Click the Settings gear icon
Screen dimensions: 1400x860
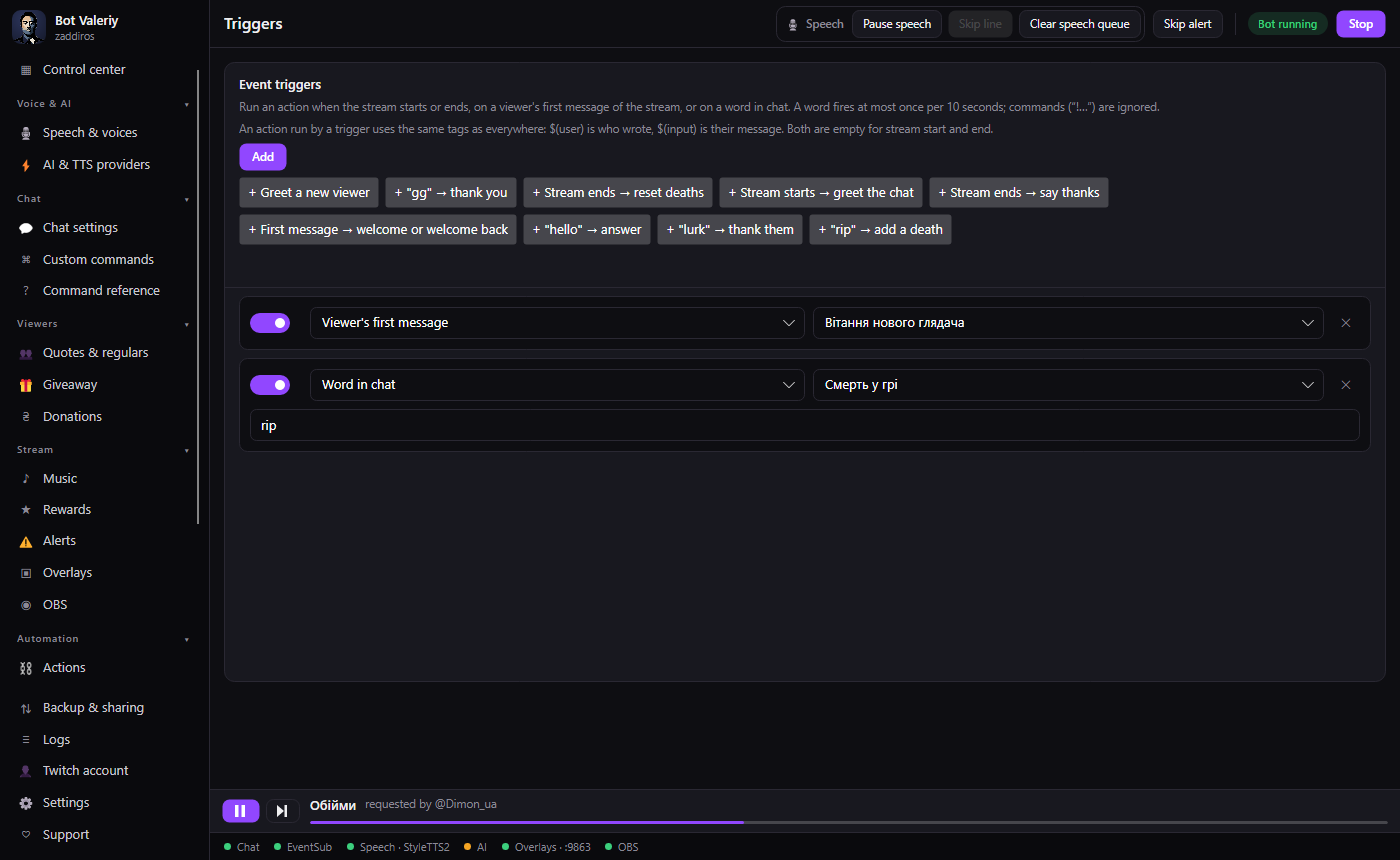pos(26,803)
